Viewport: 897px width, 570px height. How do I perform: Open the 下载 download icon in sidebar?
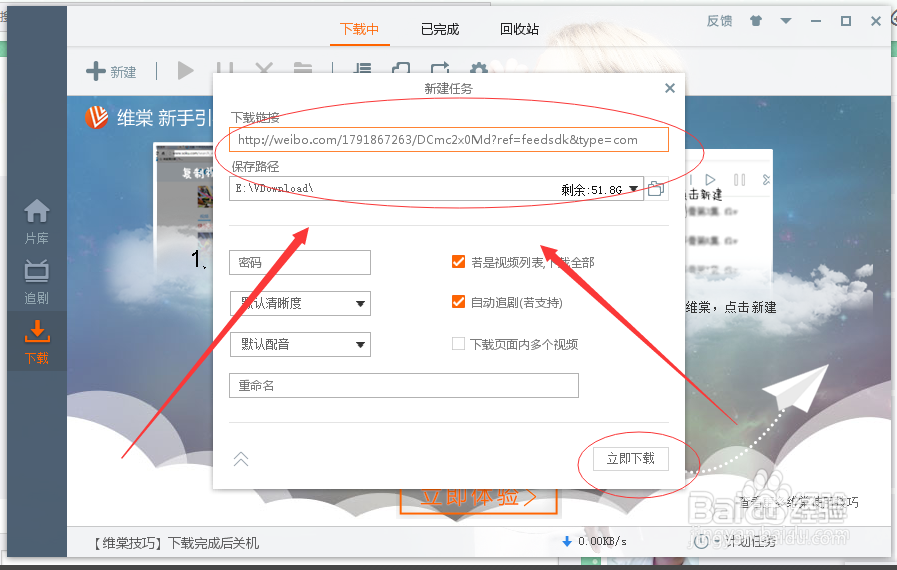pos(37,332)
